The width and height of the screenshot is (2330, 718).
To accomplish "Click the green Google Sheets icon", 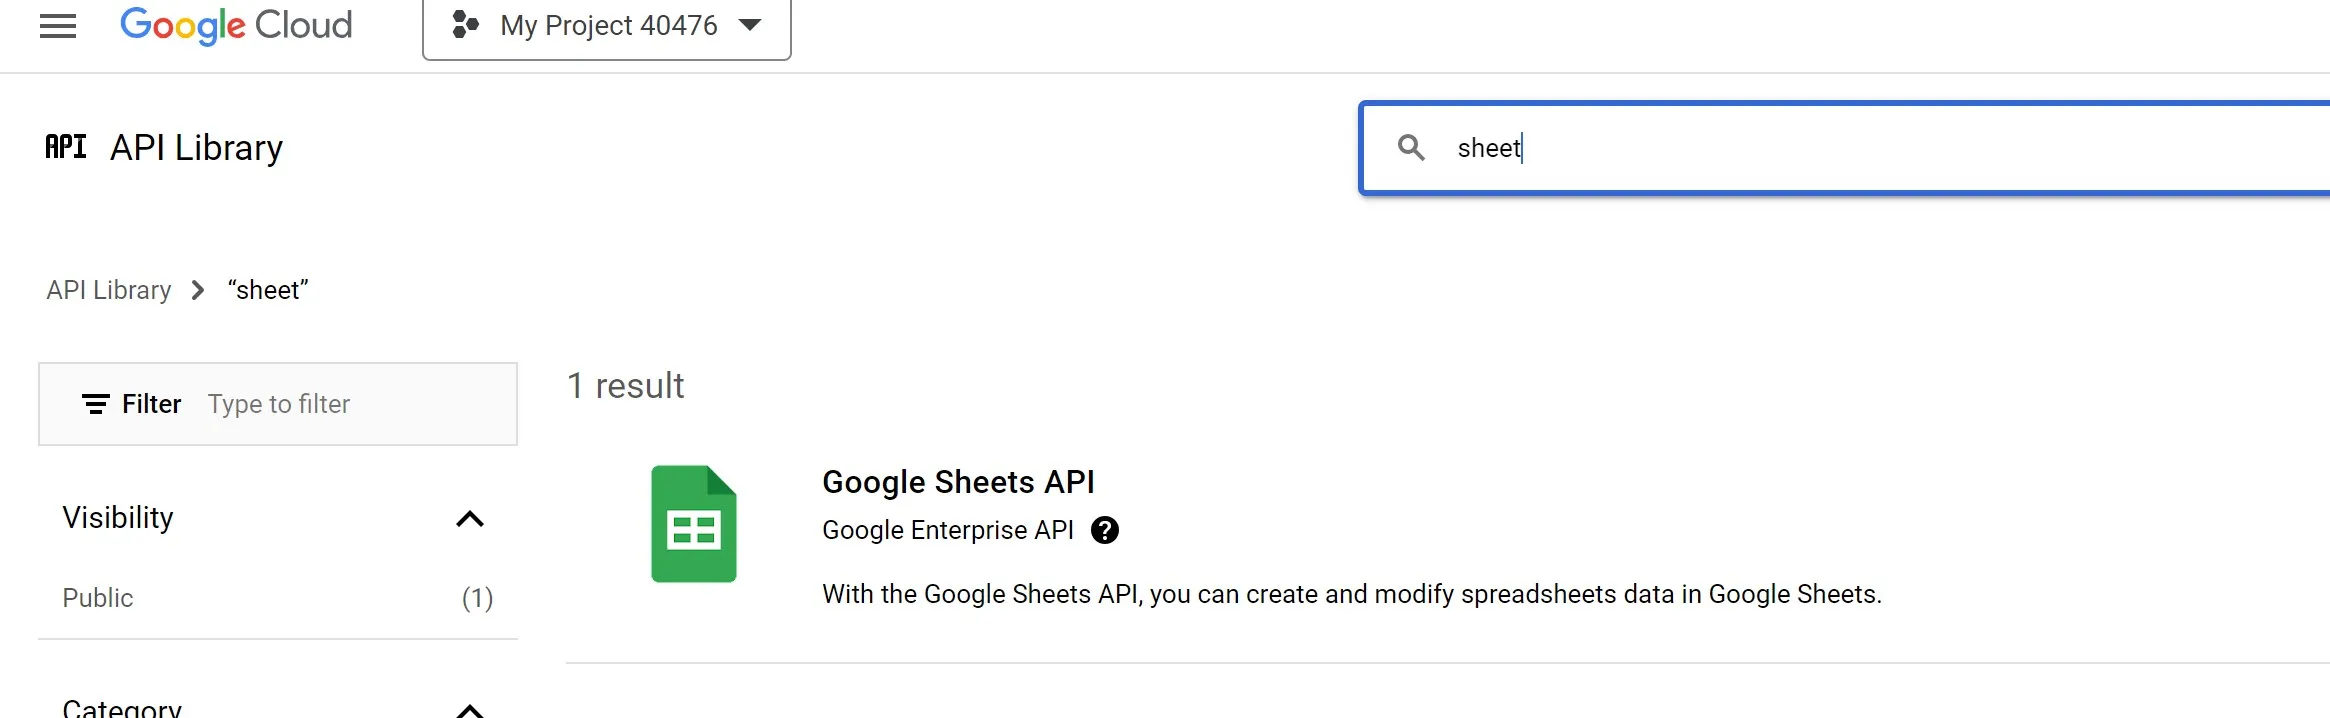I will pyautogui.click(x=694, y=524).
